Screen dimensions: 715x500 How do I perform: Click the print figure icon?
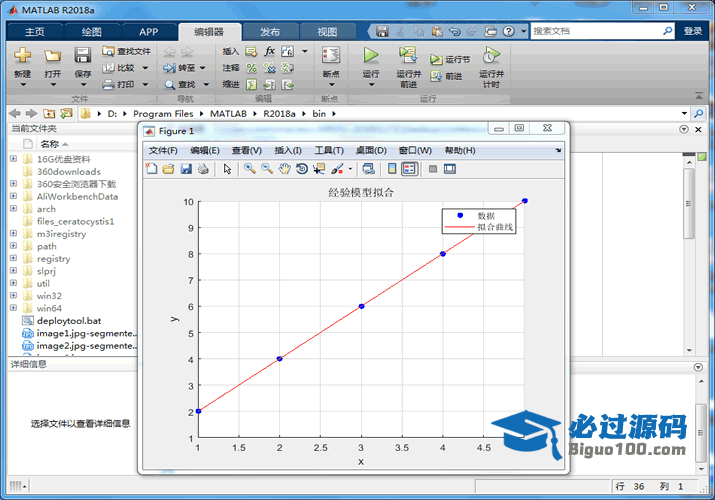(203, 169)
